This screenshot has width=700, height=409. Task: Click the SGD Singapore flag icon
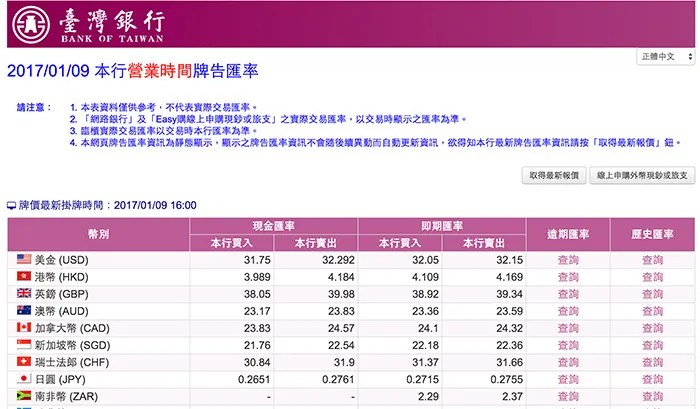(x=24, y=344)
